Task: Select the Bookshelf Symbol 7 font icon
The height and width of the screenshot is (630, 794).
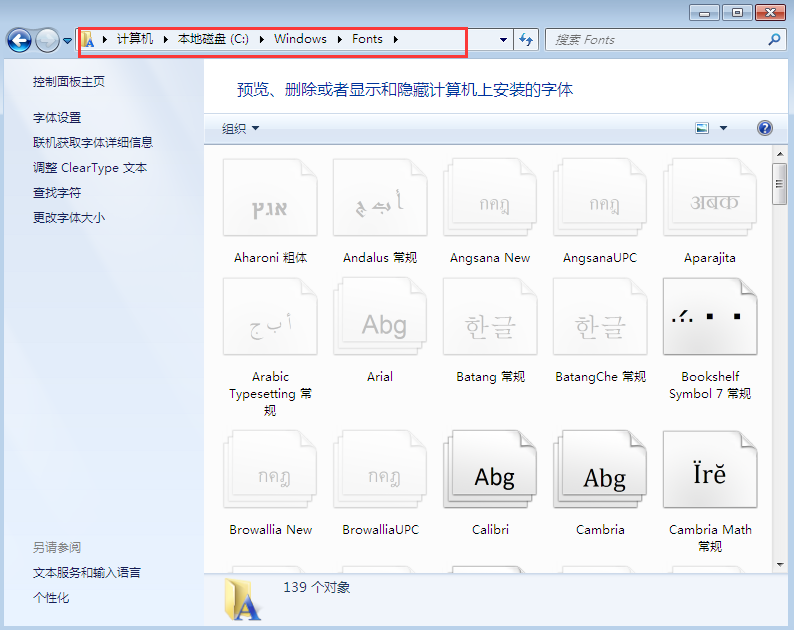Action: (x=710, y=317)
